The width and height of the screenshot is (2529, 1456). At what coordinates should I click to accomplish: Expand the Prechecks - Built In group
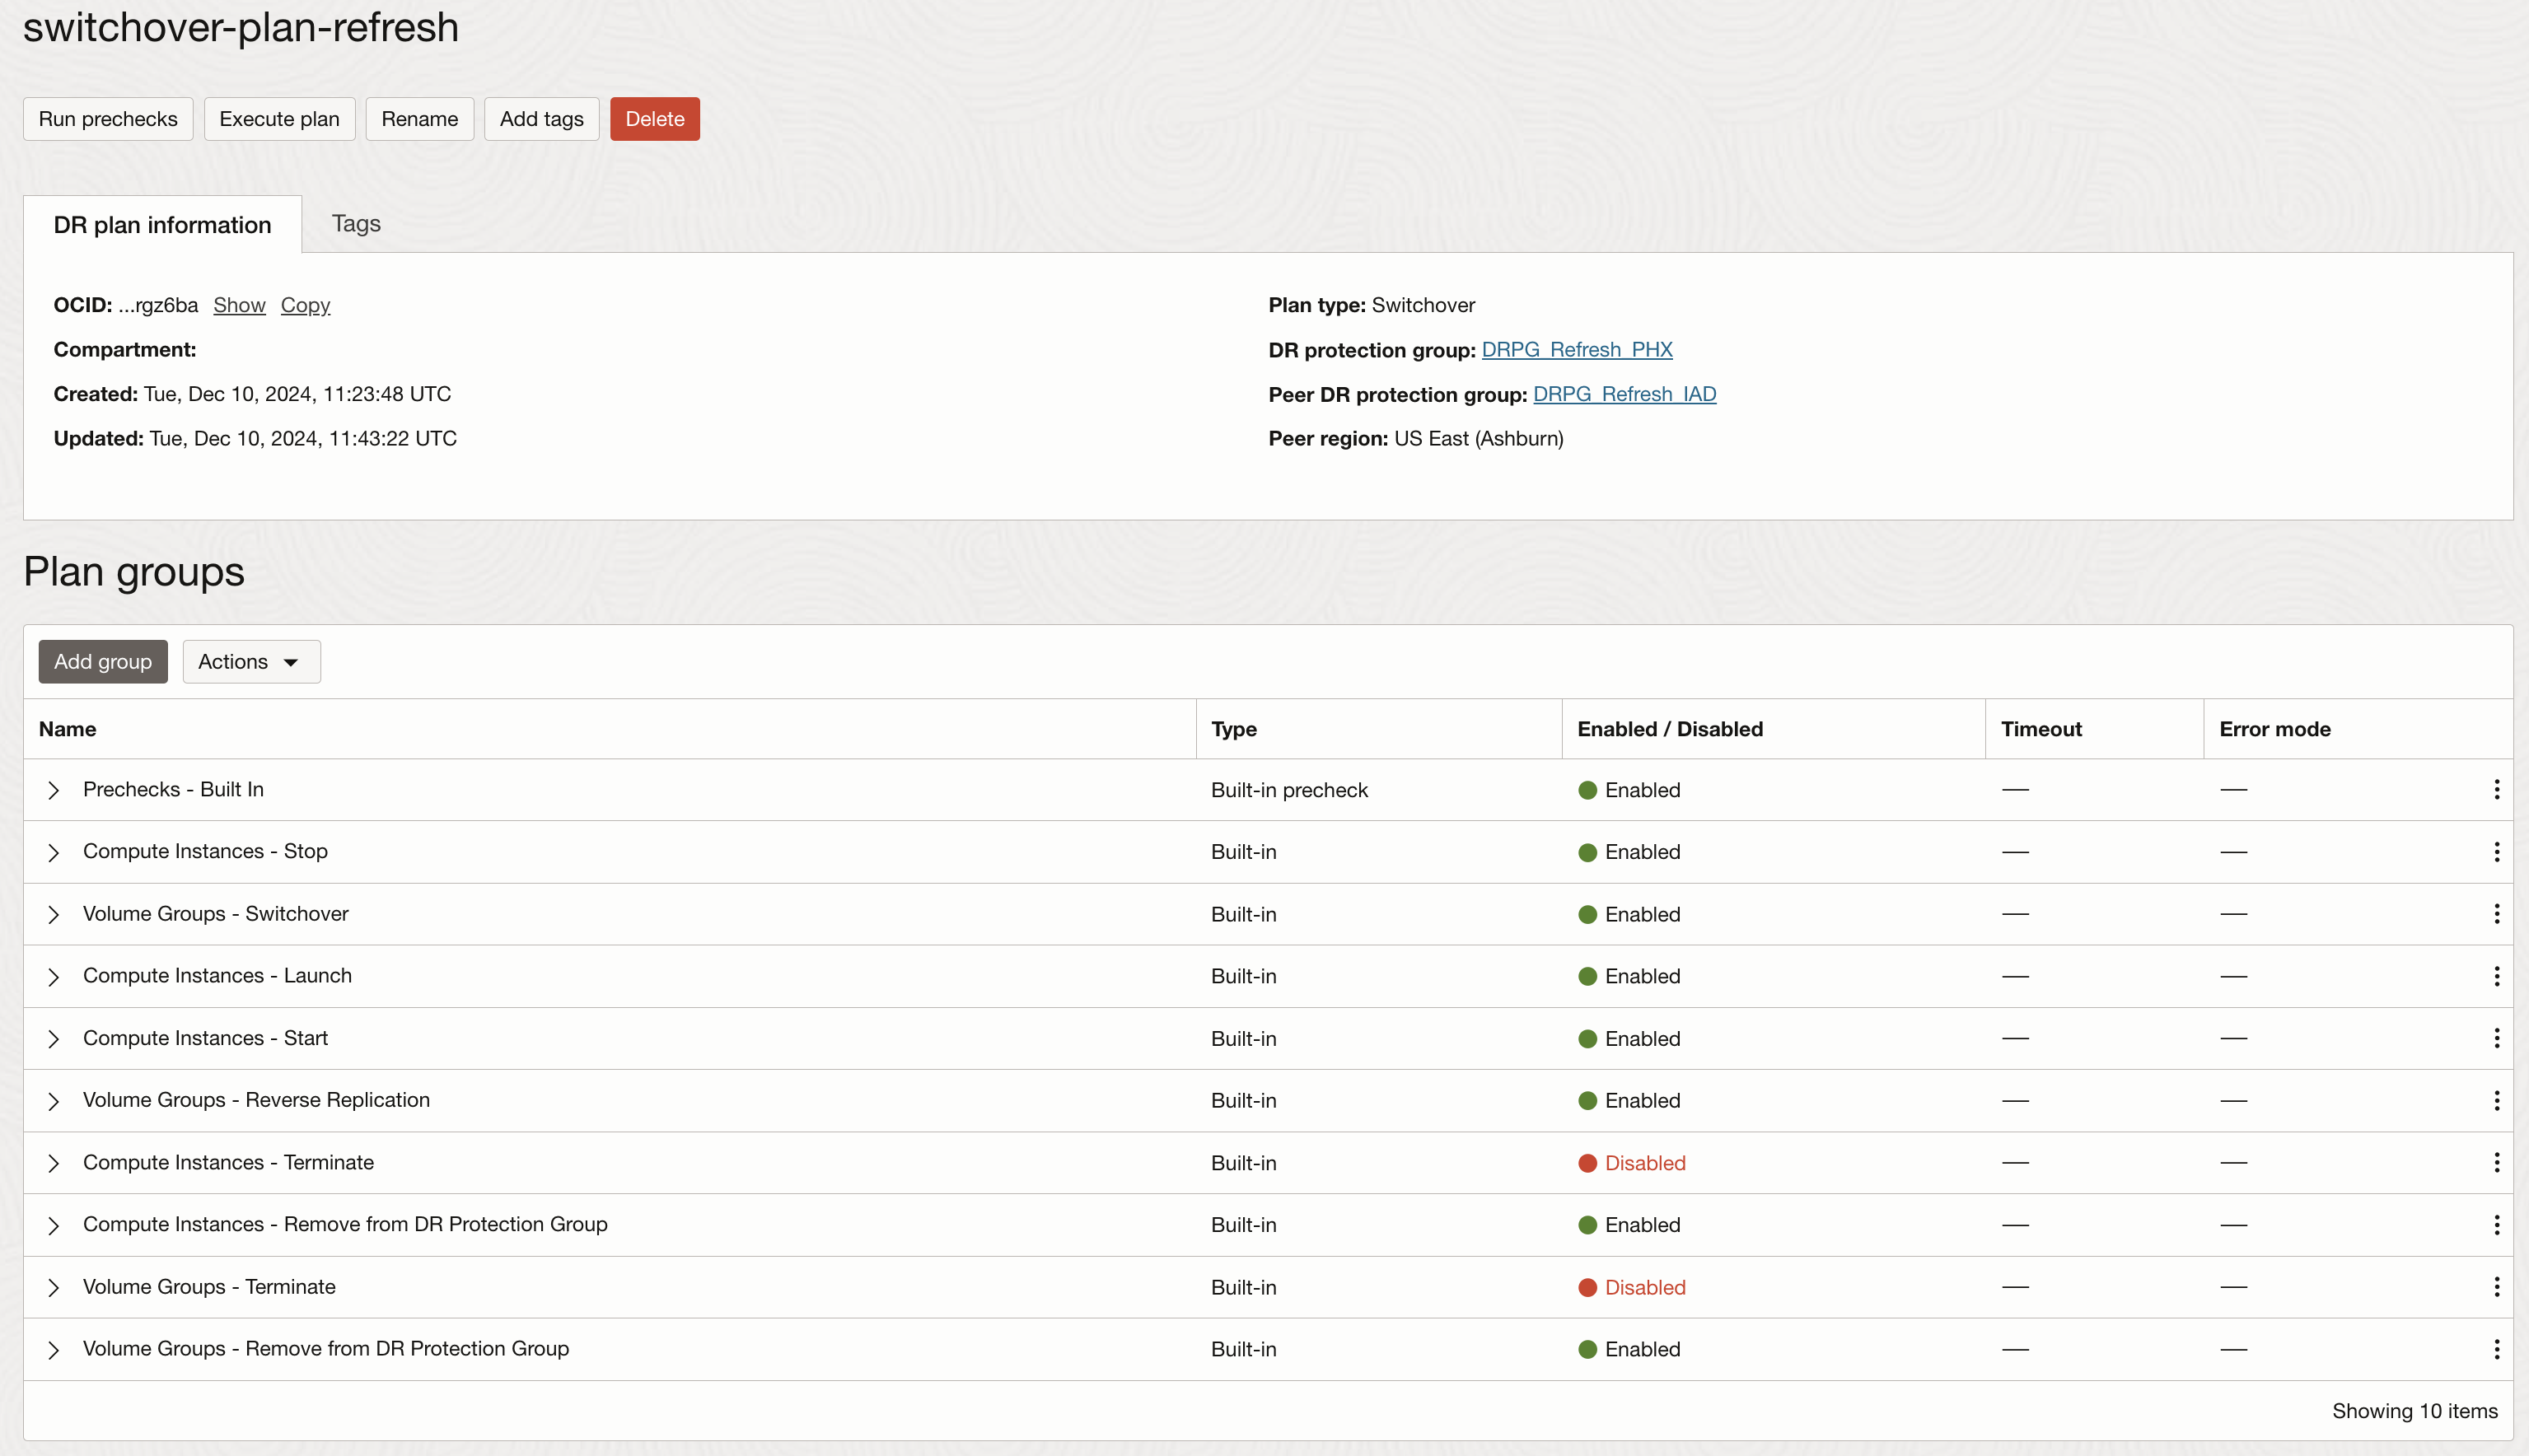pyautogui.click(x=54, y=790)
